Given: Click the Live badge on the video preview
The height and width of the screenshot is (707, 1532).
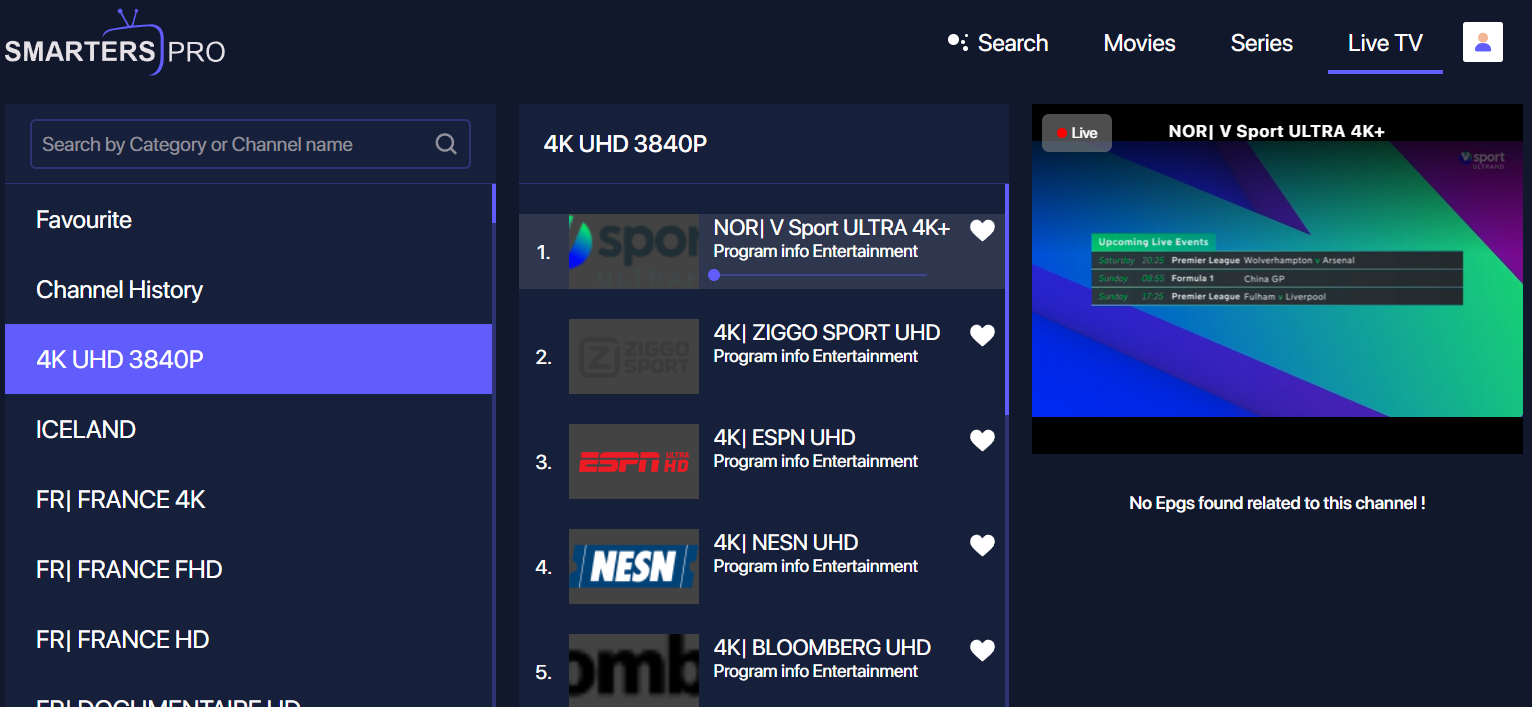Looking at the screenshot, I should (1076, 132).
